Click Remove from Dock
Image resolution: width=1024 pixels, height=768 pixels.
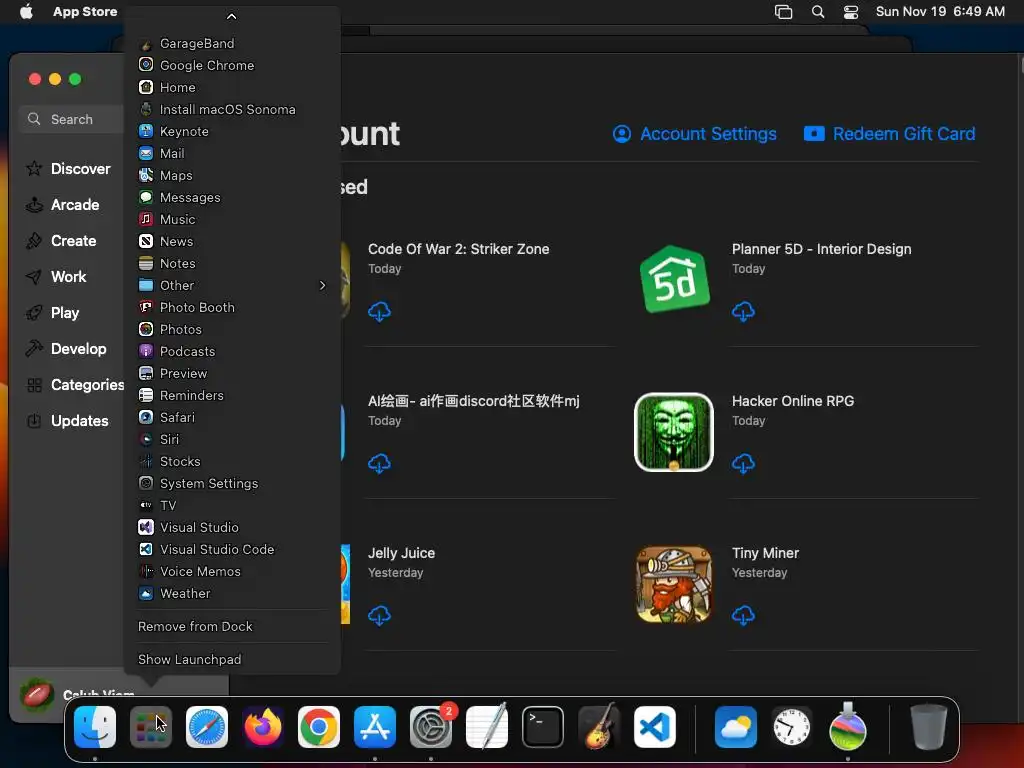(x=232, y=626)
